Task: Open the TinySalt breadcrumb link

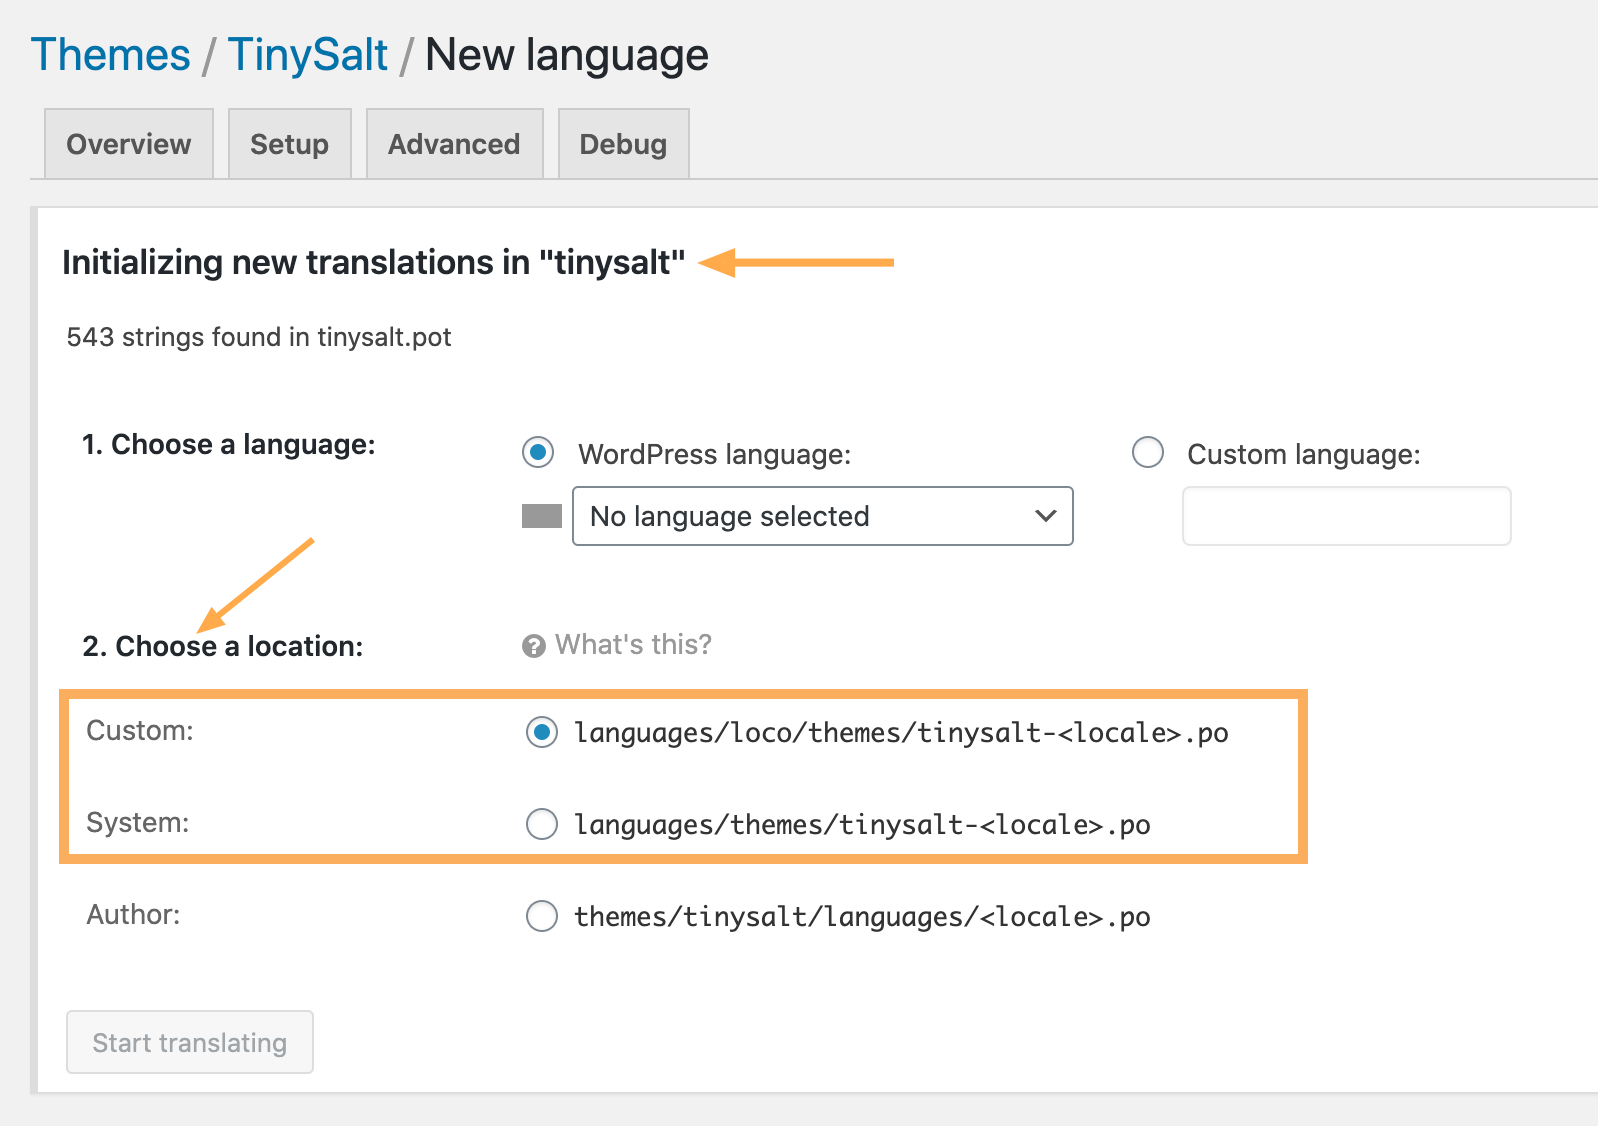Action: coord(308,55)
